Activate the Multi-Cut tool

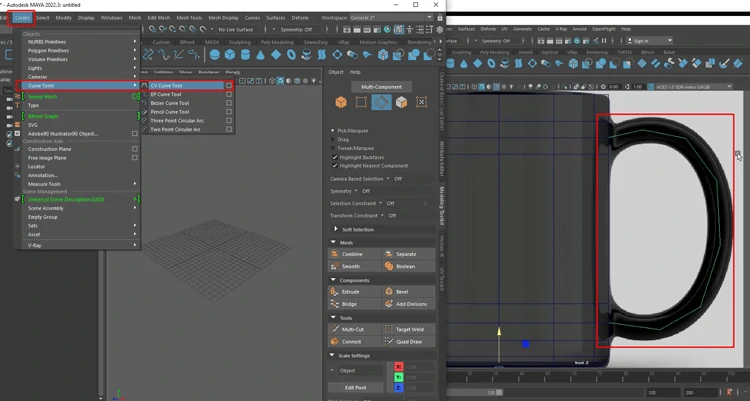[353, 329]
